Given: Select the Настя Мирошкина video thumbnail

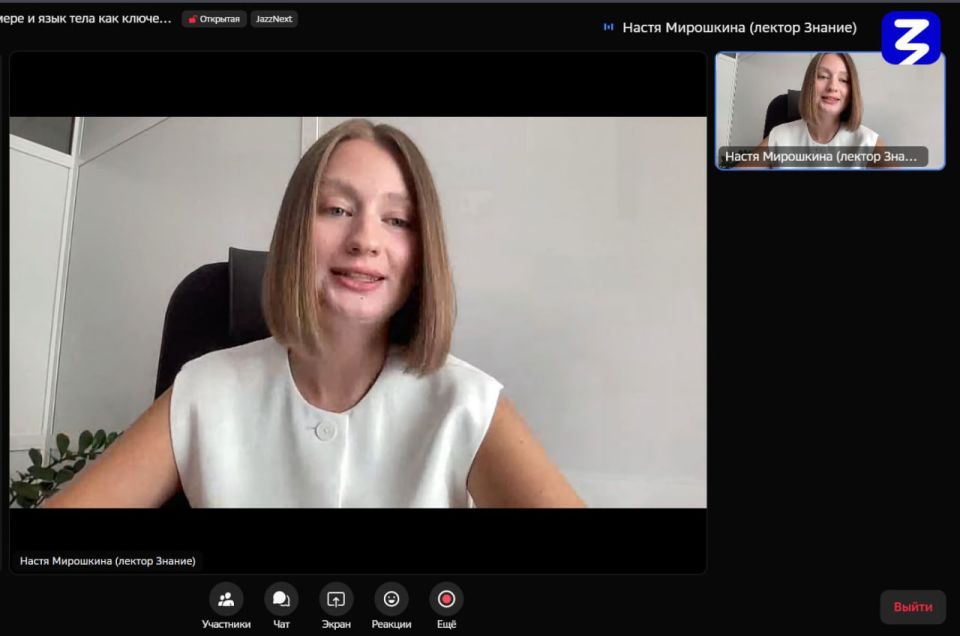Looking at the screenshot, I should click(830, 110).
